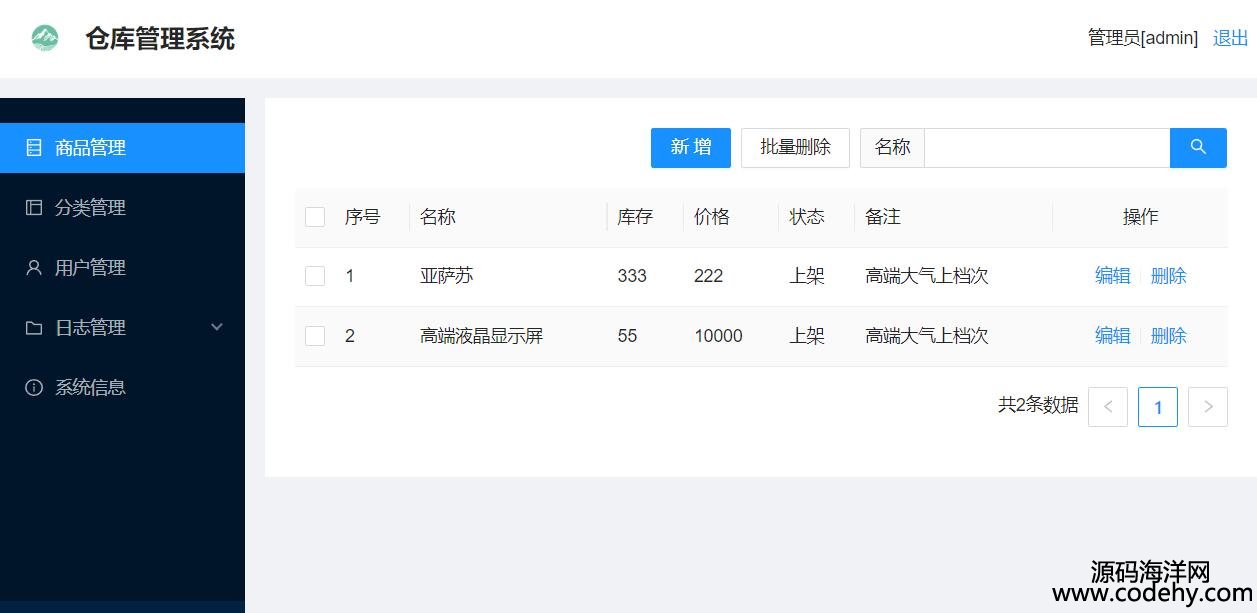The image size is (1257, 613).
Task: Click 上架 status in 高端液晶显示屏 row
Action: point(807,336)
